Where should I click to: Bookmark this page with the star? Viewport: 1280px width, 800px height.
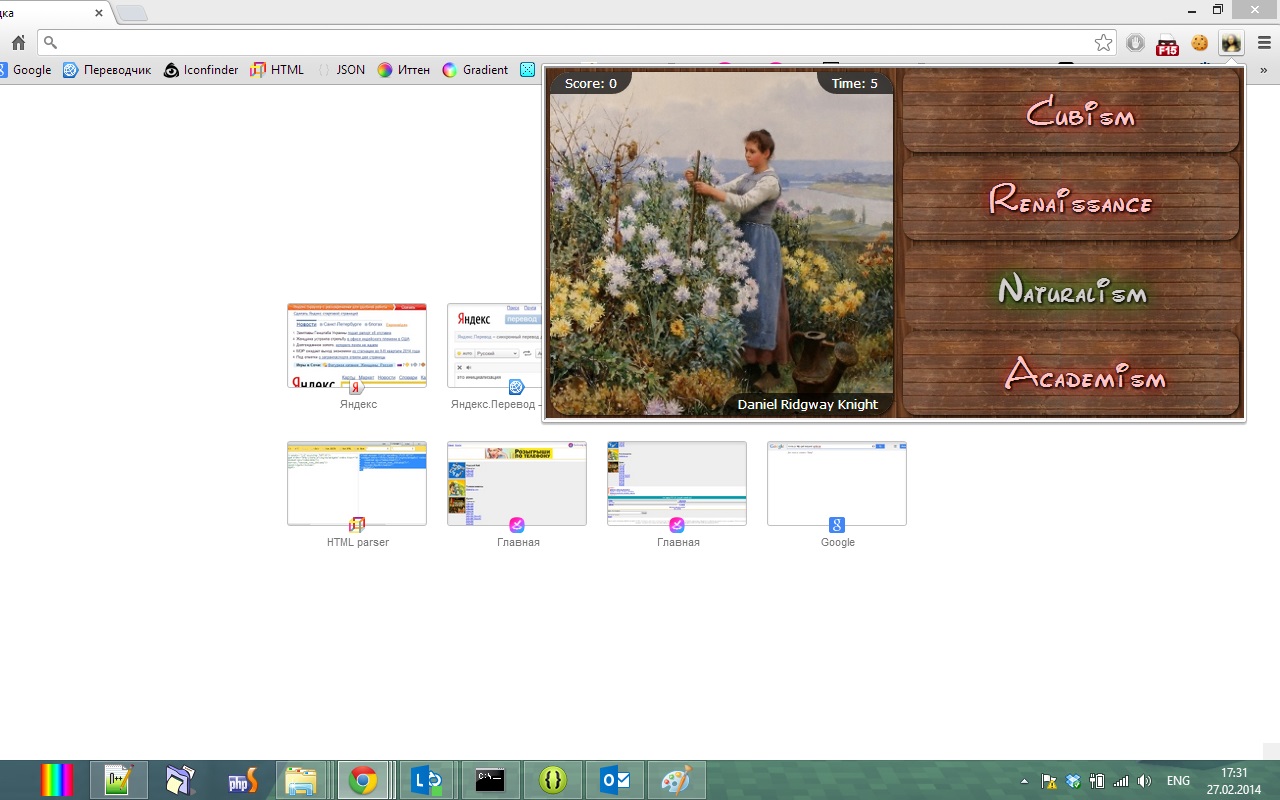tap(1103, 43)
